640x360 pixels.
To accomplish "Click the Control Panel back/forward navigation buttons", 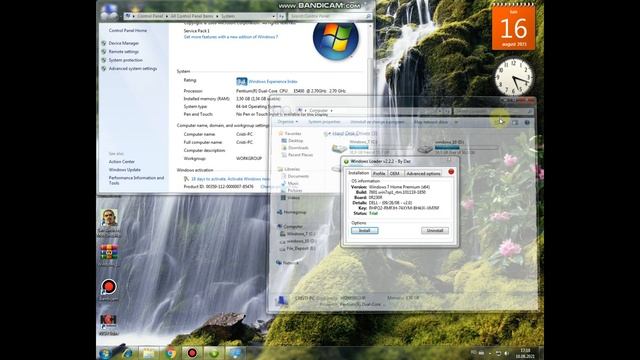I will [109, 13].
